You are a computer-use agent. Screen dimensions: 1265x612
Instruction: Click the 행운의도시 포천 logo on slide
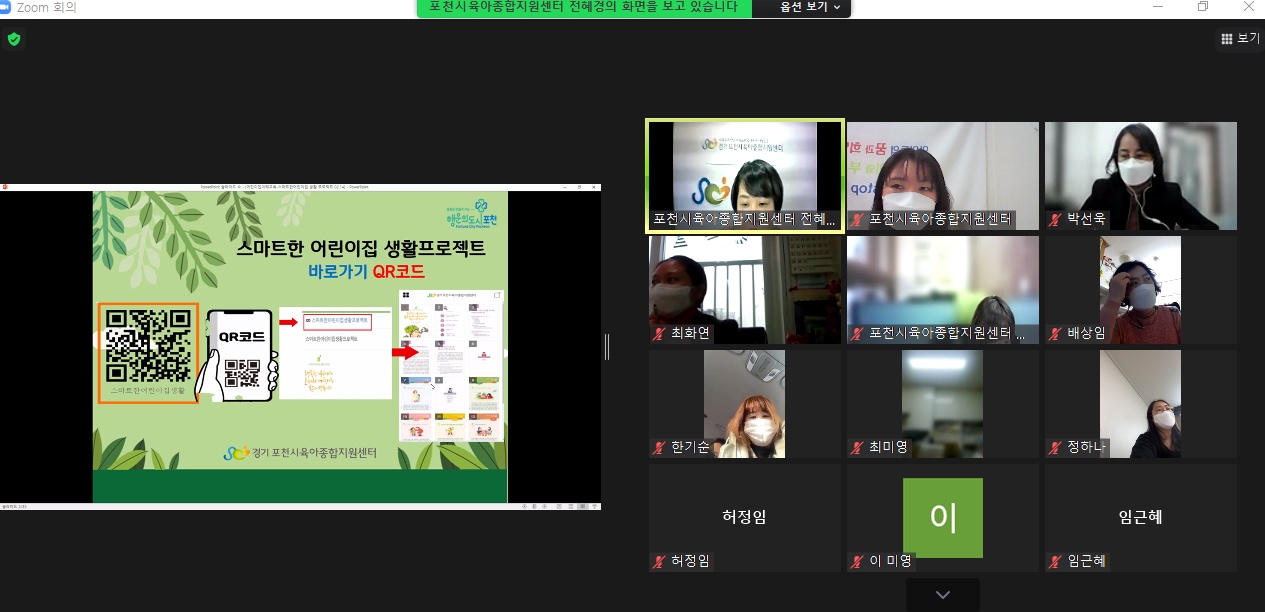click(470, 213)
